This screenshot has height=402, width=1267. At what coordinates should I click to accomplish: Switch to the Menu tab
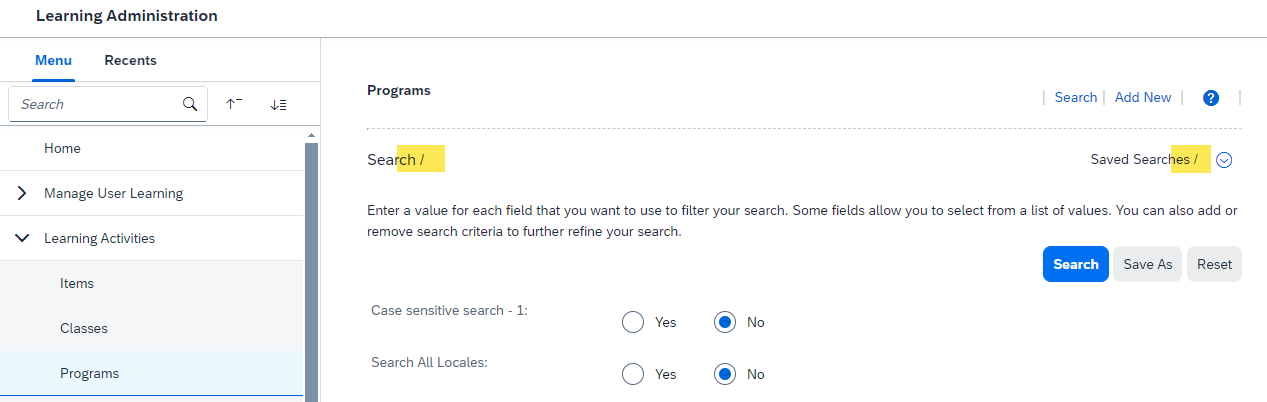point(53,60)
